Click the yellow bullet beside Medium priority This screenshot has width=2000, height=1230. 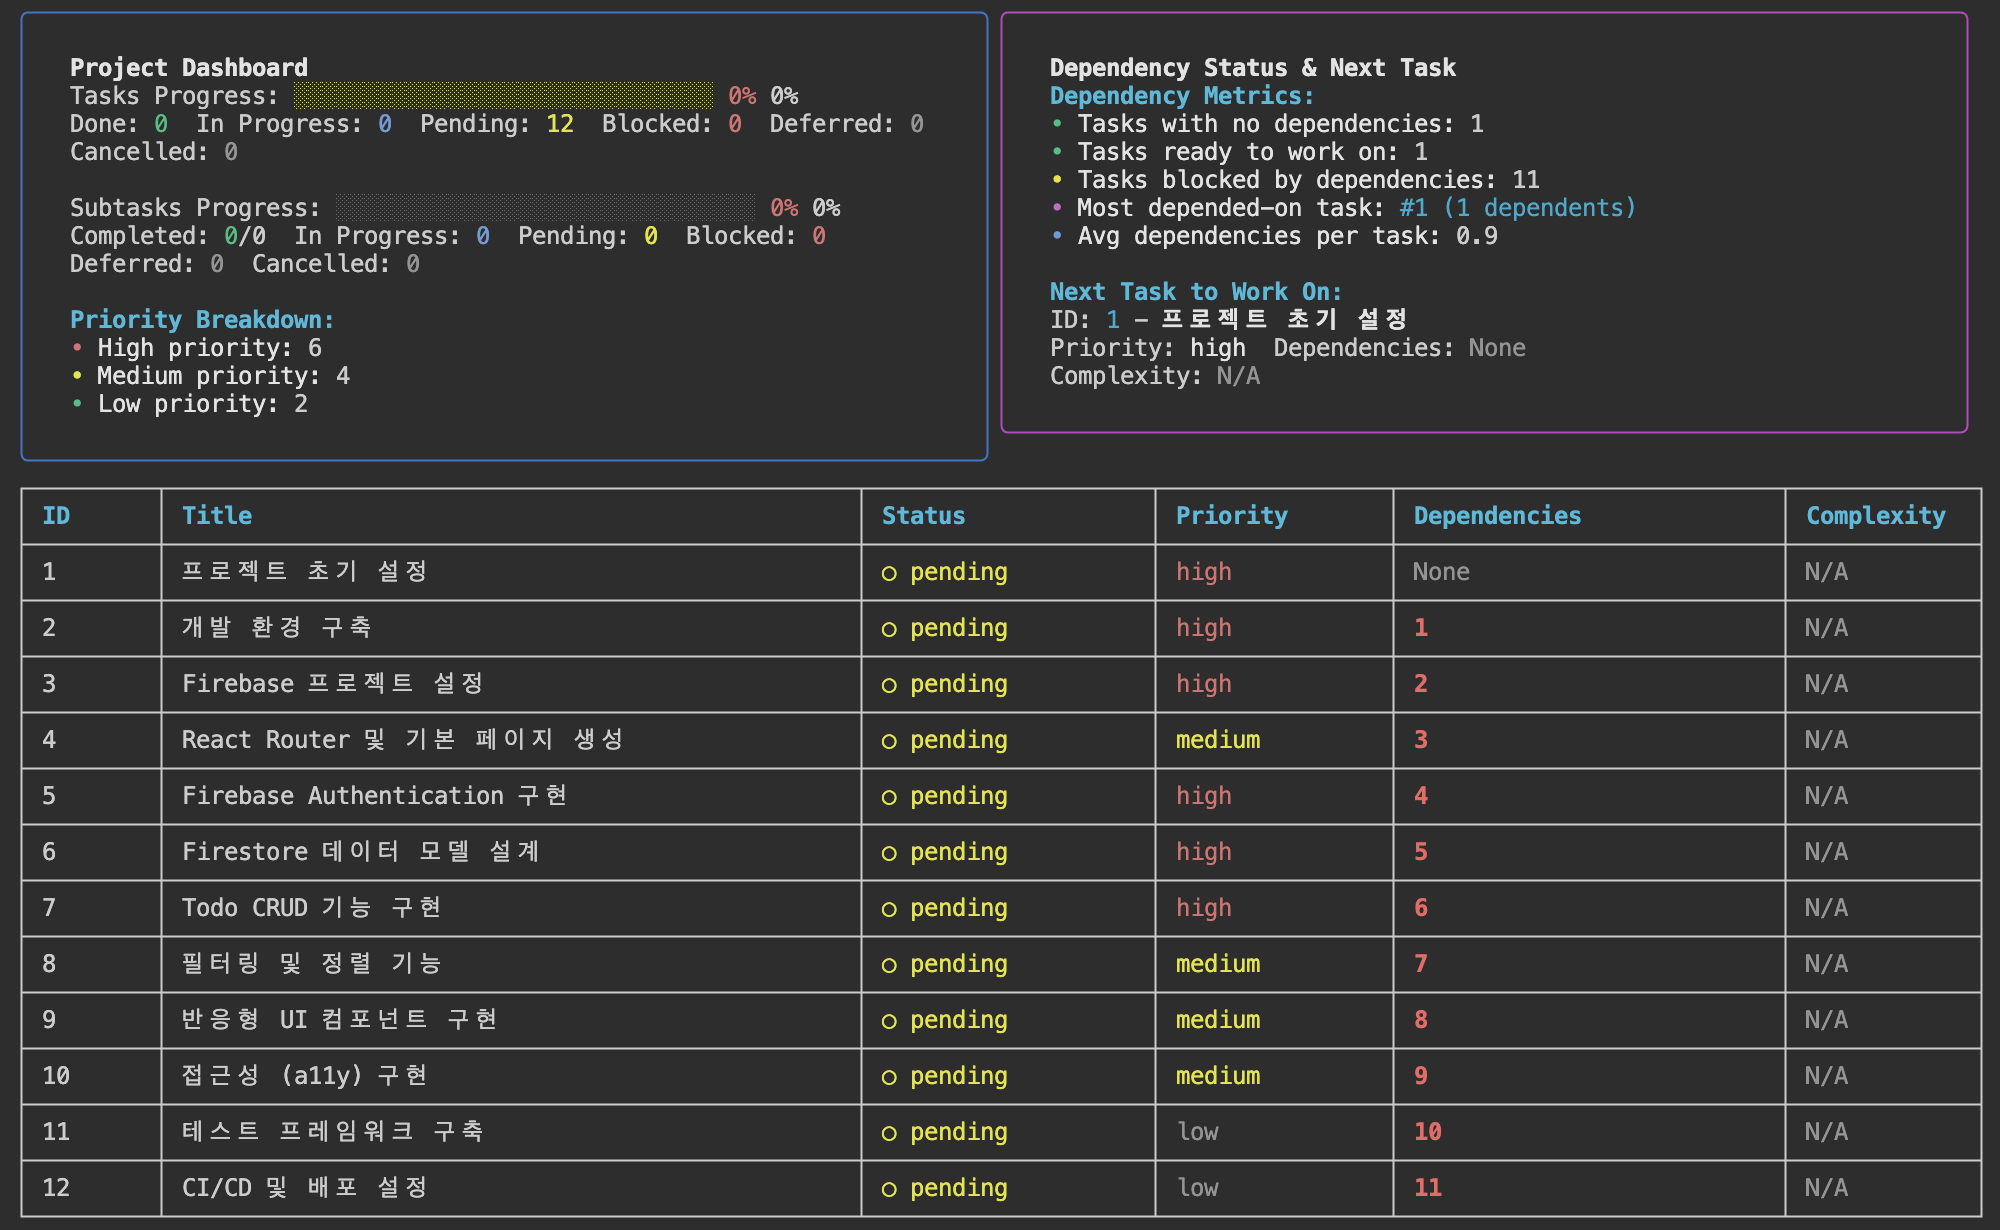click(77, 376)
